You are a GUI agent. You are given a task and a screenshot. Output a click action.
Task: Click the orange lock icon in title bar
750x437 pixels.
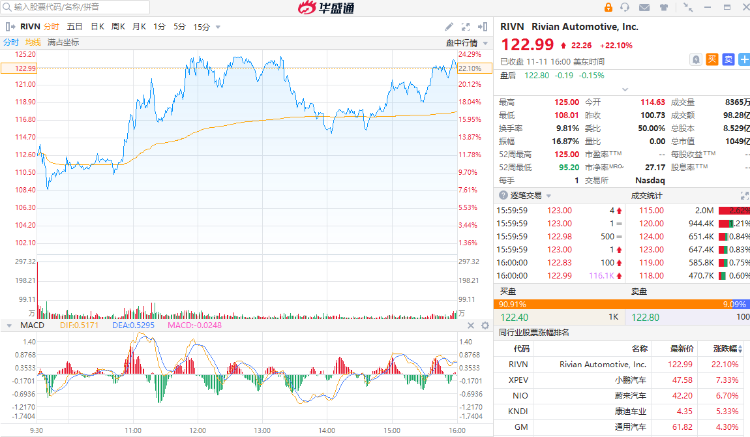coord(608,7)
